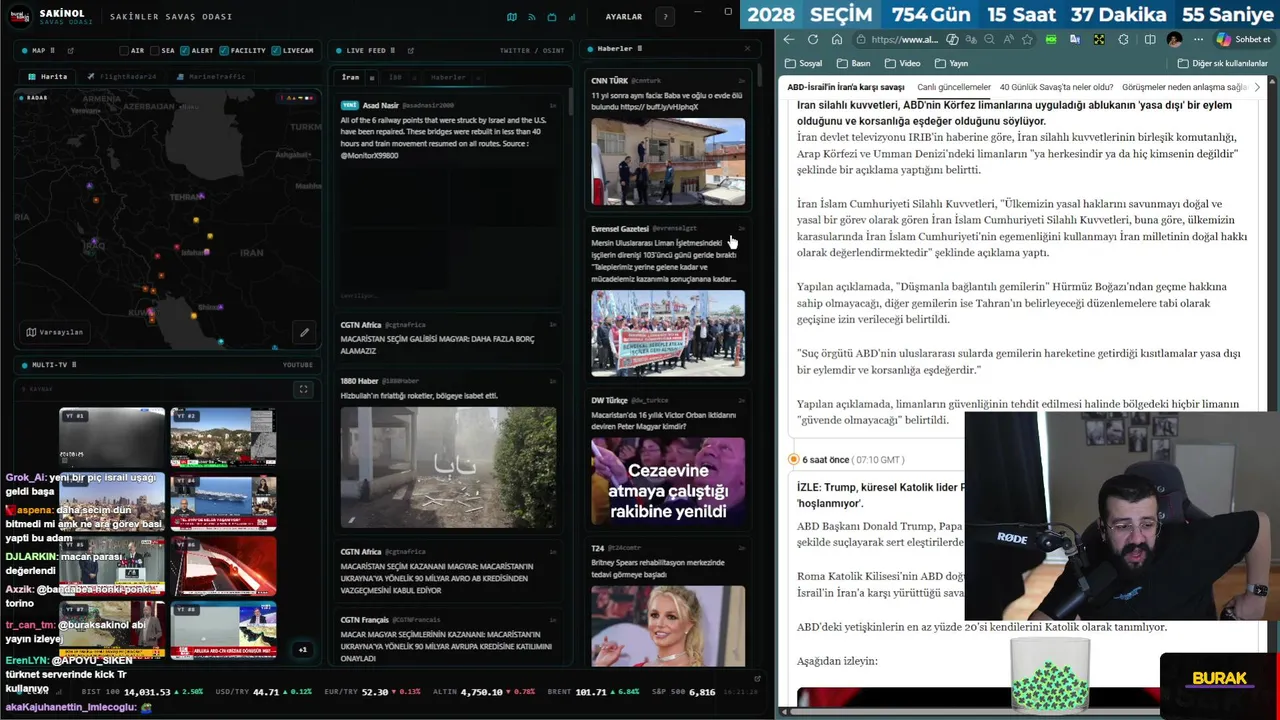
Task: Switch to the MarineTraffic tab
Action: 209,76
